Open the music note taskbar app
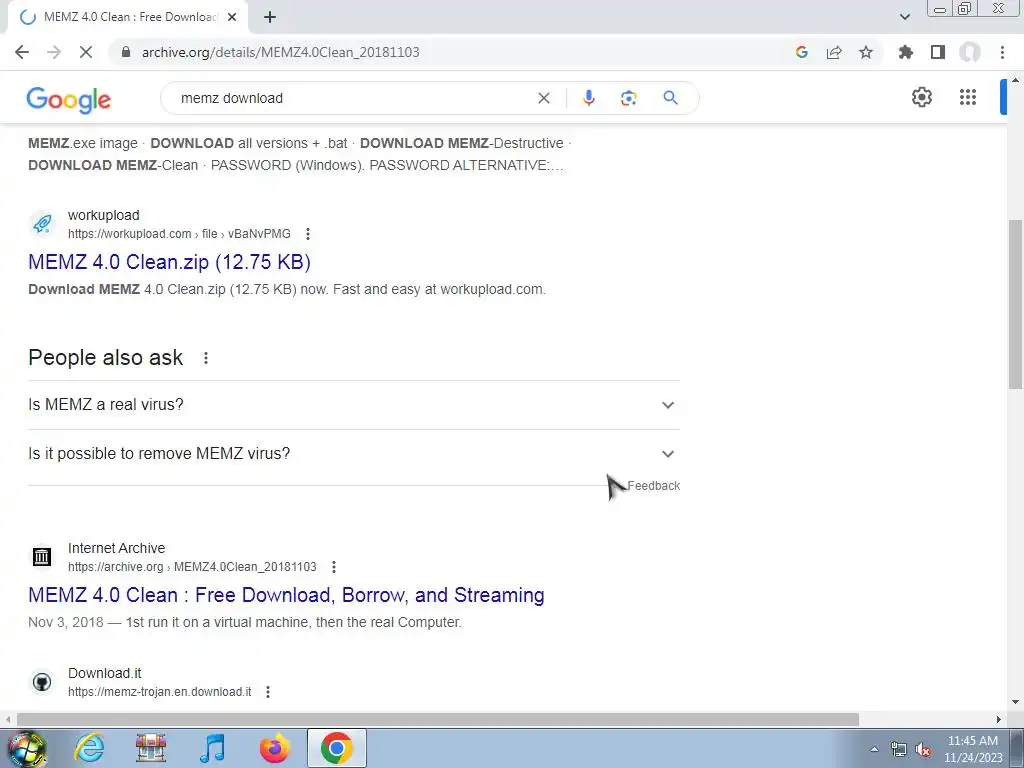Image resolution: width=1024 pixels, height=768 pixels. click(x=212, y=748)
